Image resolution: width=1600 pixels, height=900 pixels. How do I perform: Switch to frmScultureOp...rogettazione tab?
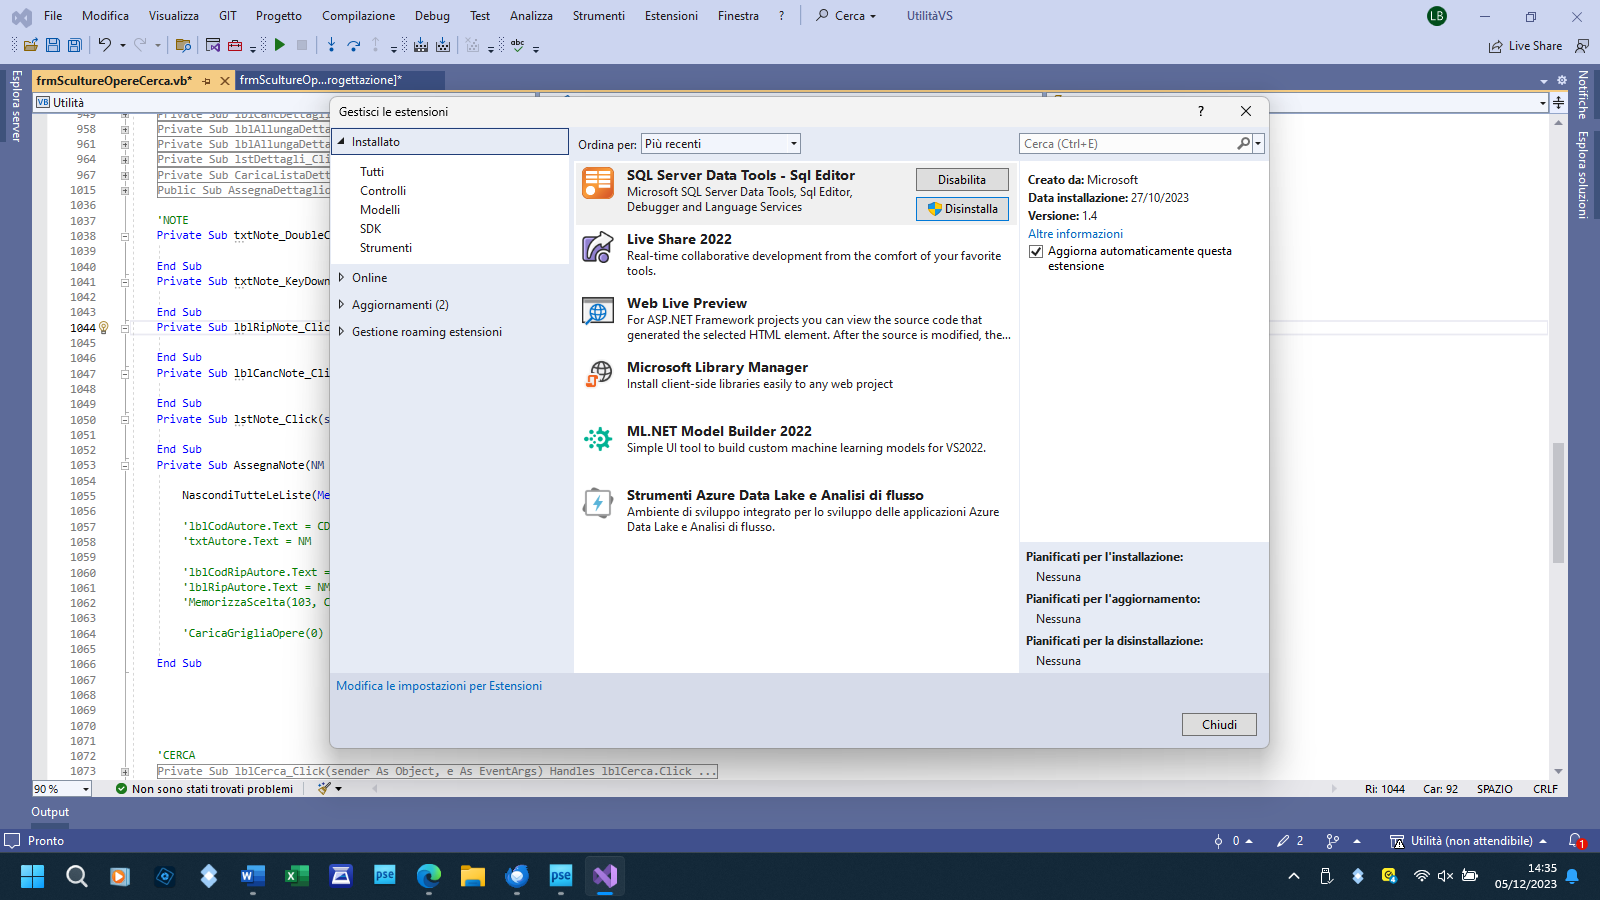321,80
